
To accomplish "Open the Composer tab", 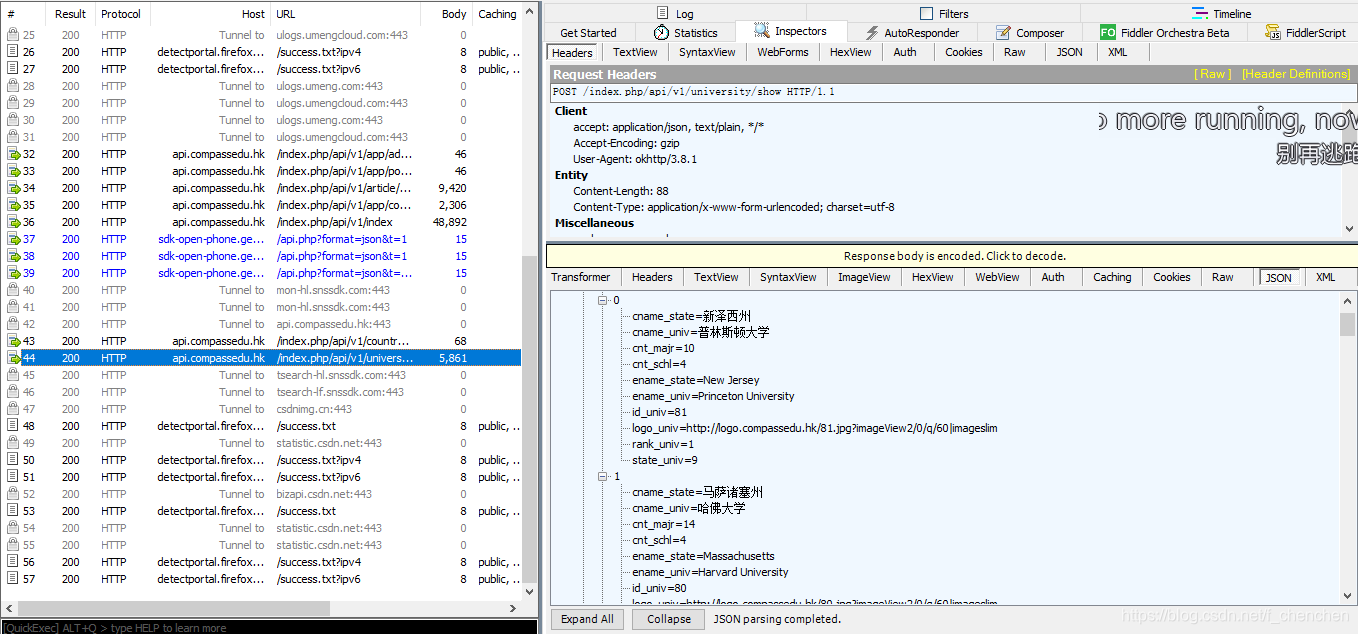I will click(1030, 33).
